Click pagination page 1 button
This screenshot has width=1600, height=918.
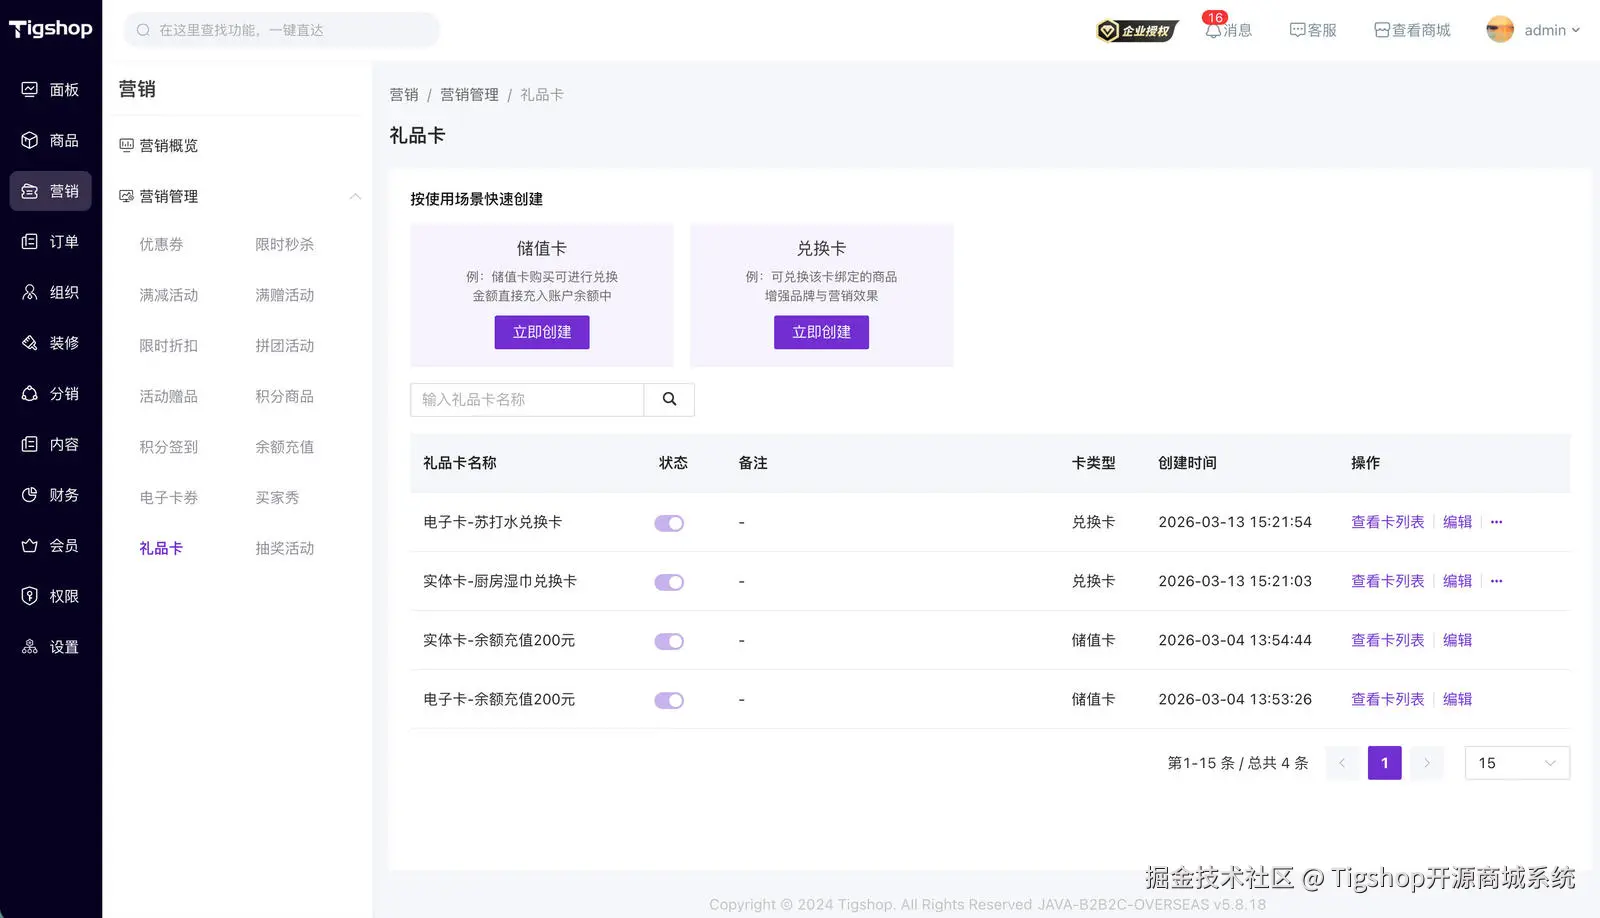[1384, 763]
